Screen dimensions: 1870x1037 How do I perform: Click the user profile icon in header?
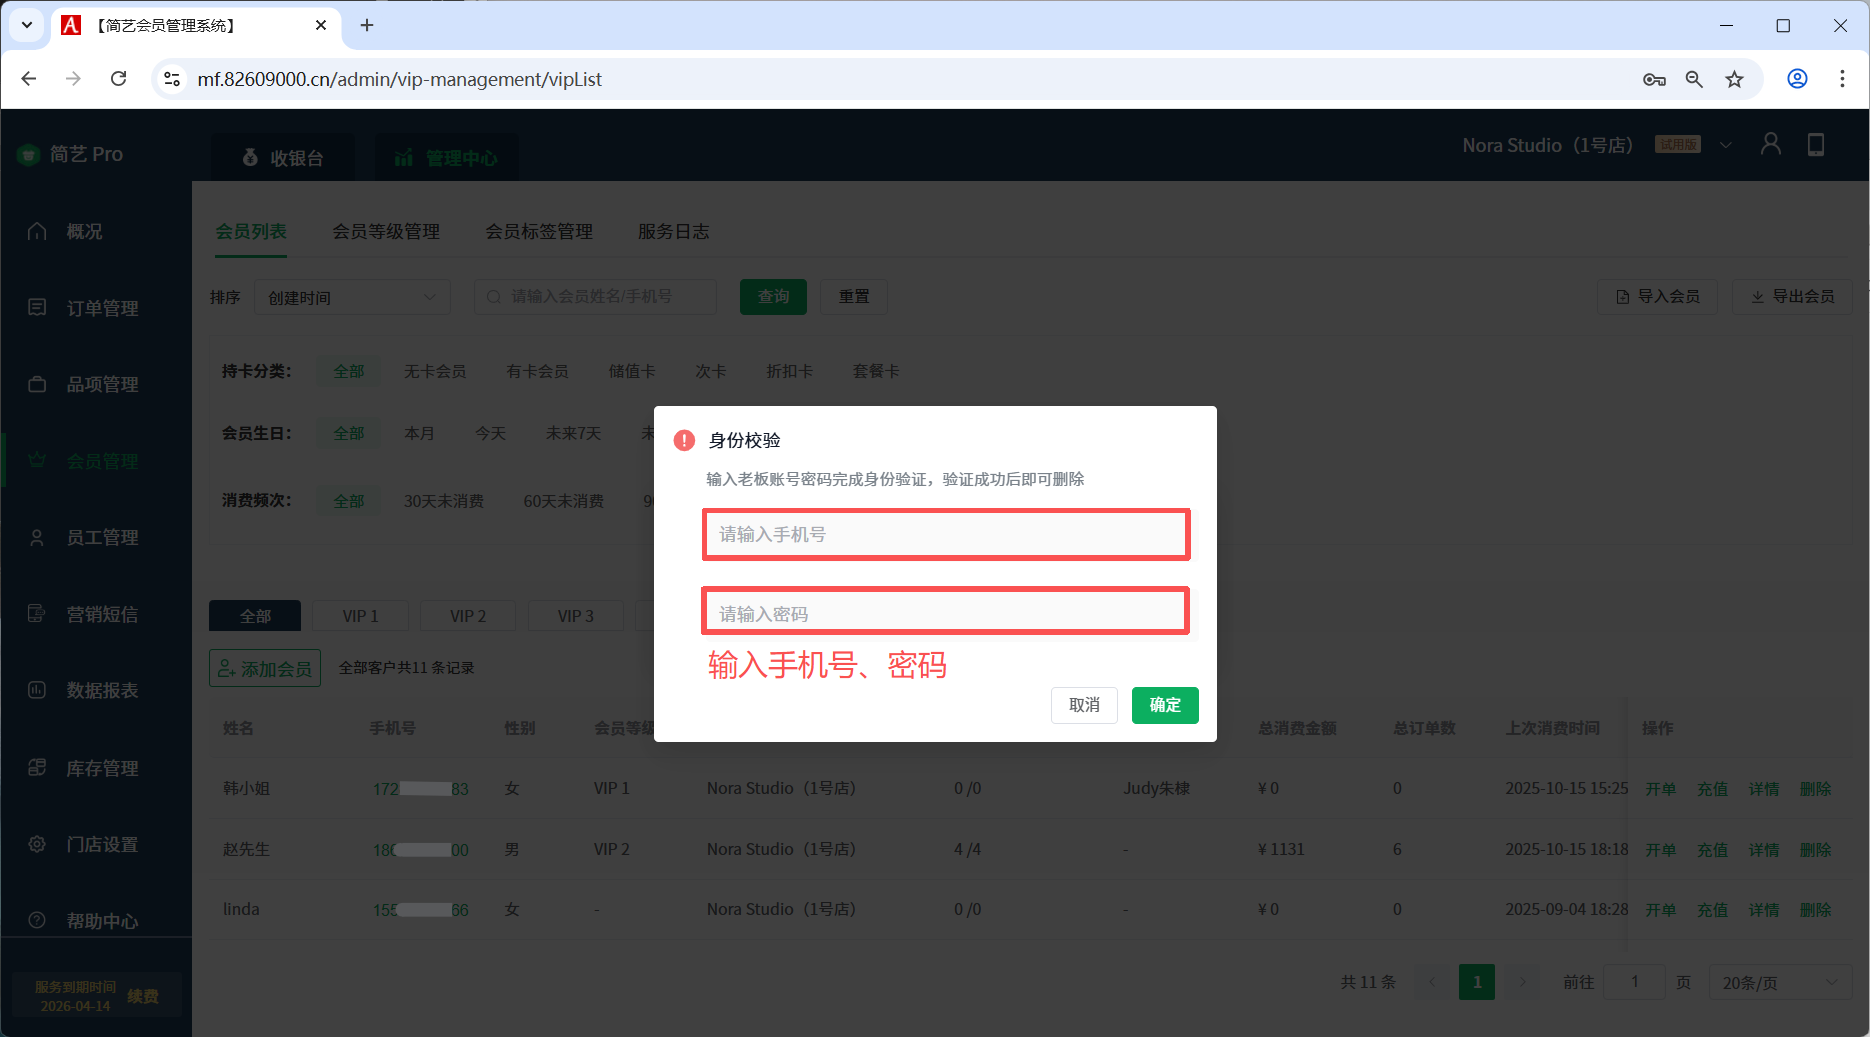pos(1770,145)
